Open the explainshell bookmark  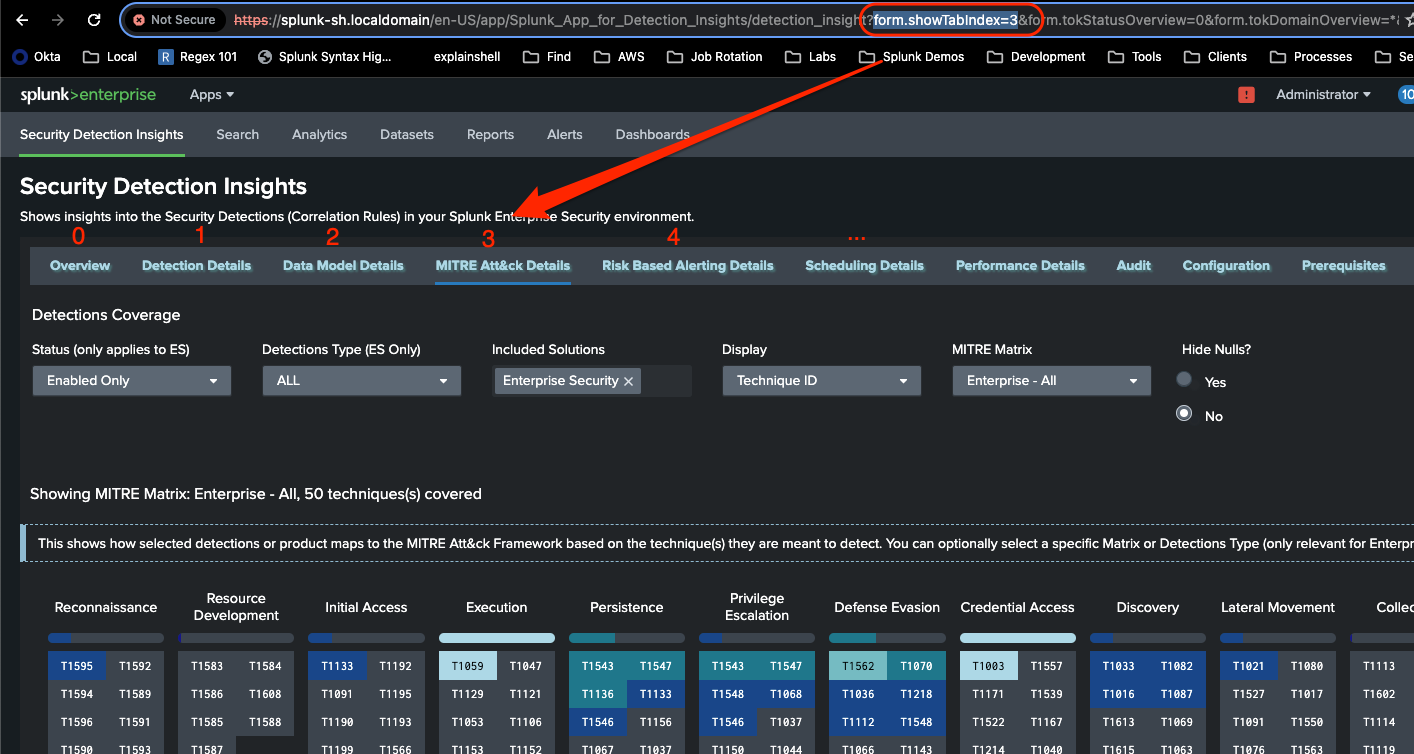(466, 57)
